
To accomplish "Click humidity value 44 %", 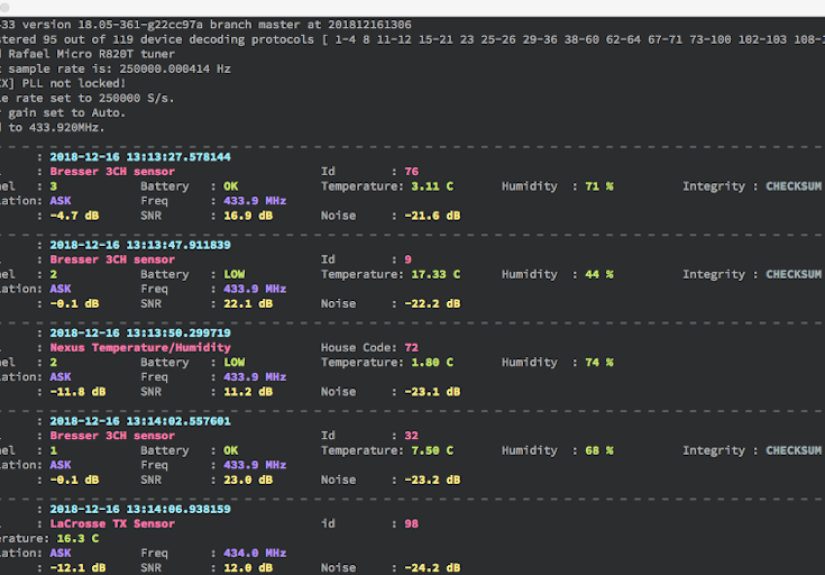I will [599, 274].
